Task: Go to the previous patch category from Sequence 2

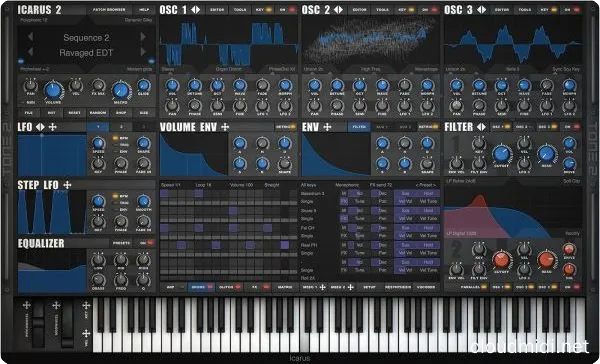Action: (30, 37)
